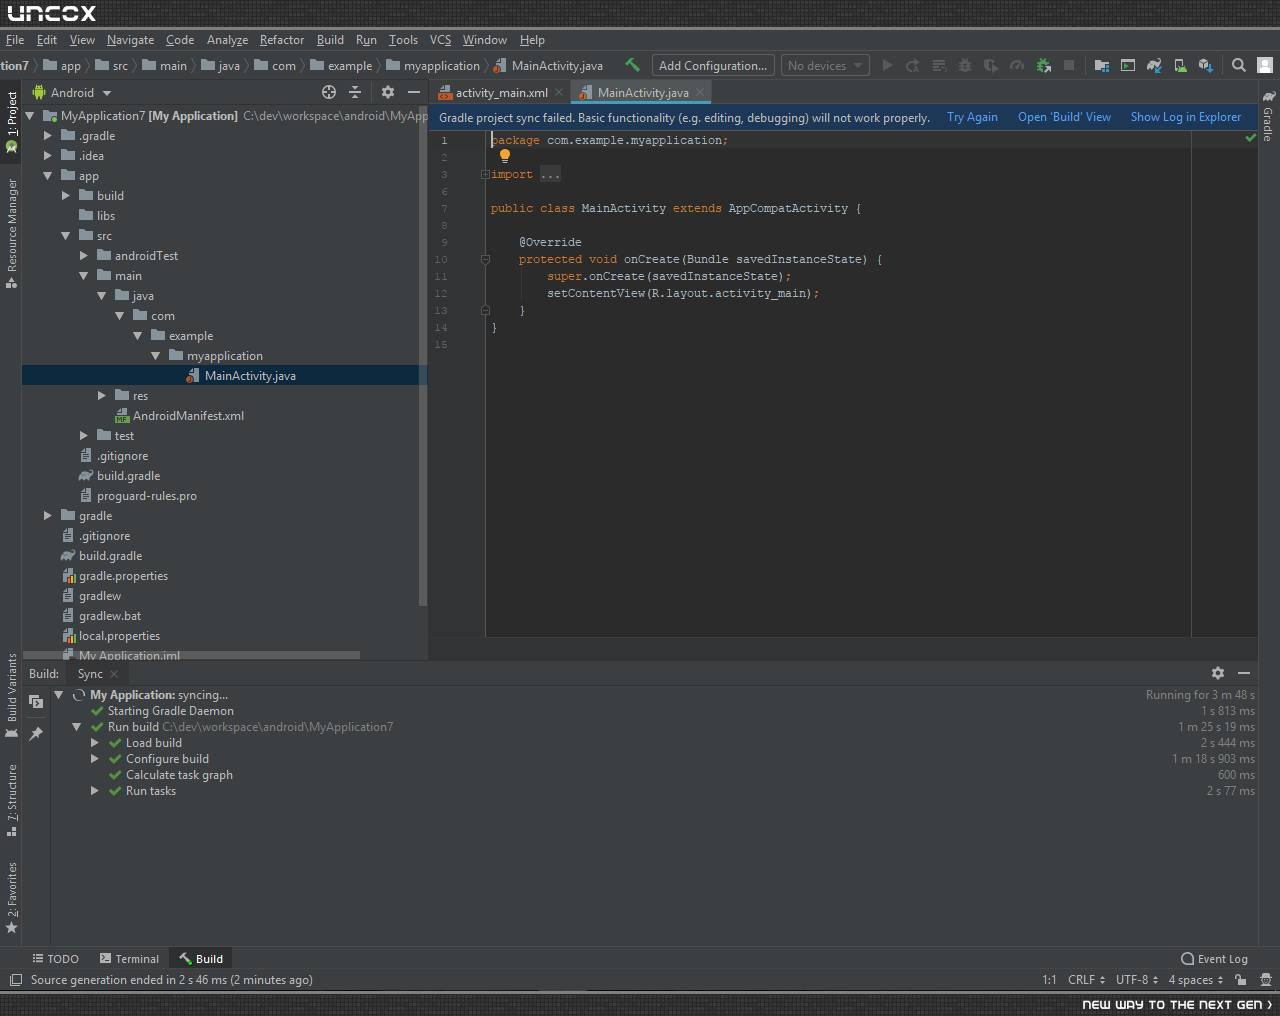The height and width of the screenshot is (1016, 1280).
Task: Click the Try Again link
Action: tap(972, 117)
